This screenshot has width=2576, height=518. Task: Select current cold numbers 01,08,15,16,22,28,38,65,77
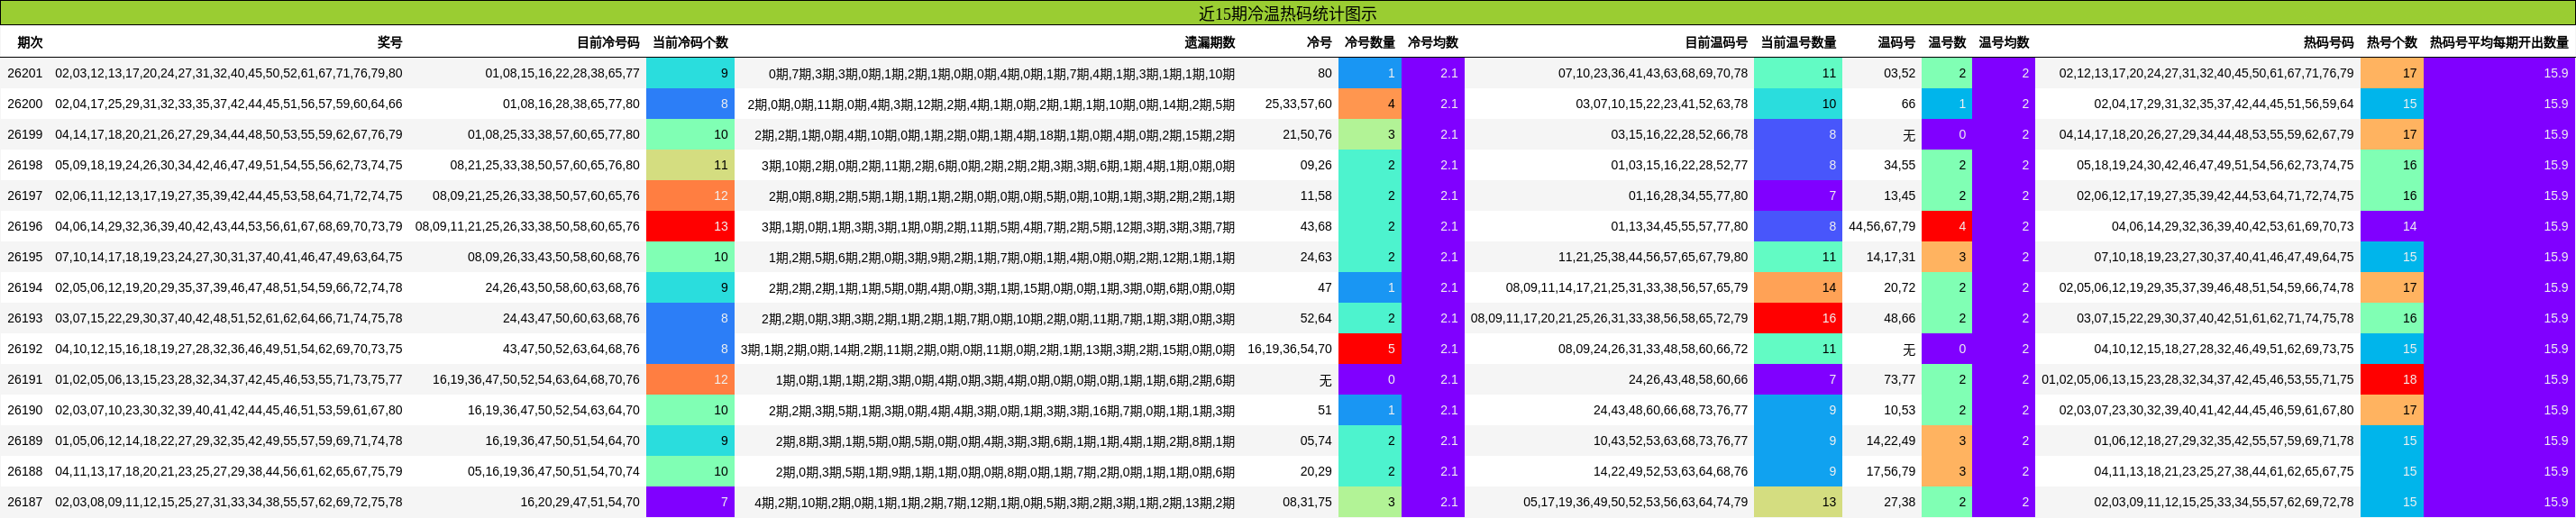coord(562,73)
